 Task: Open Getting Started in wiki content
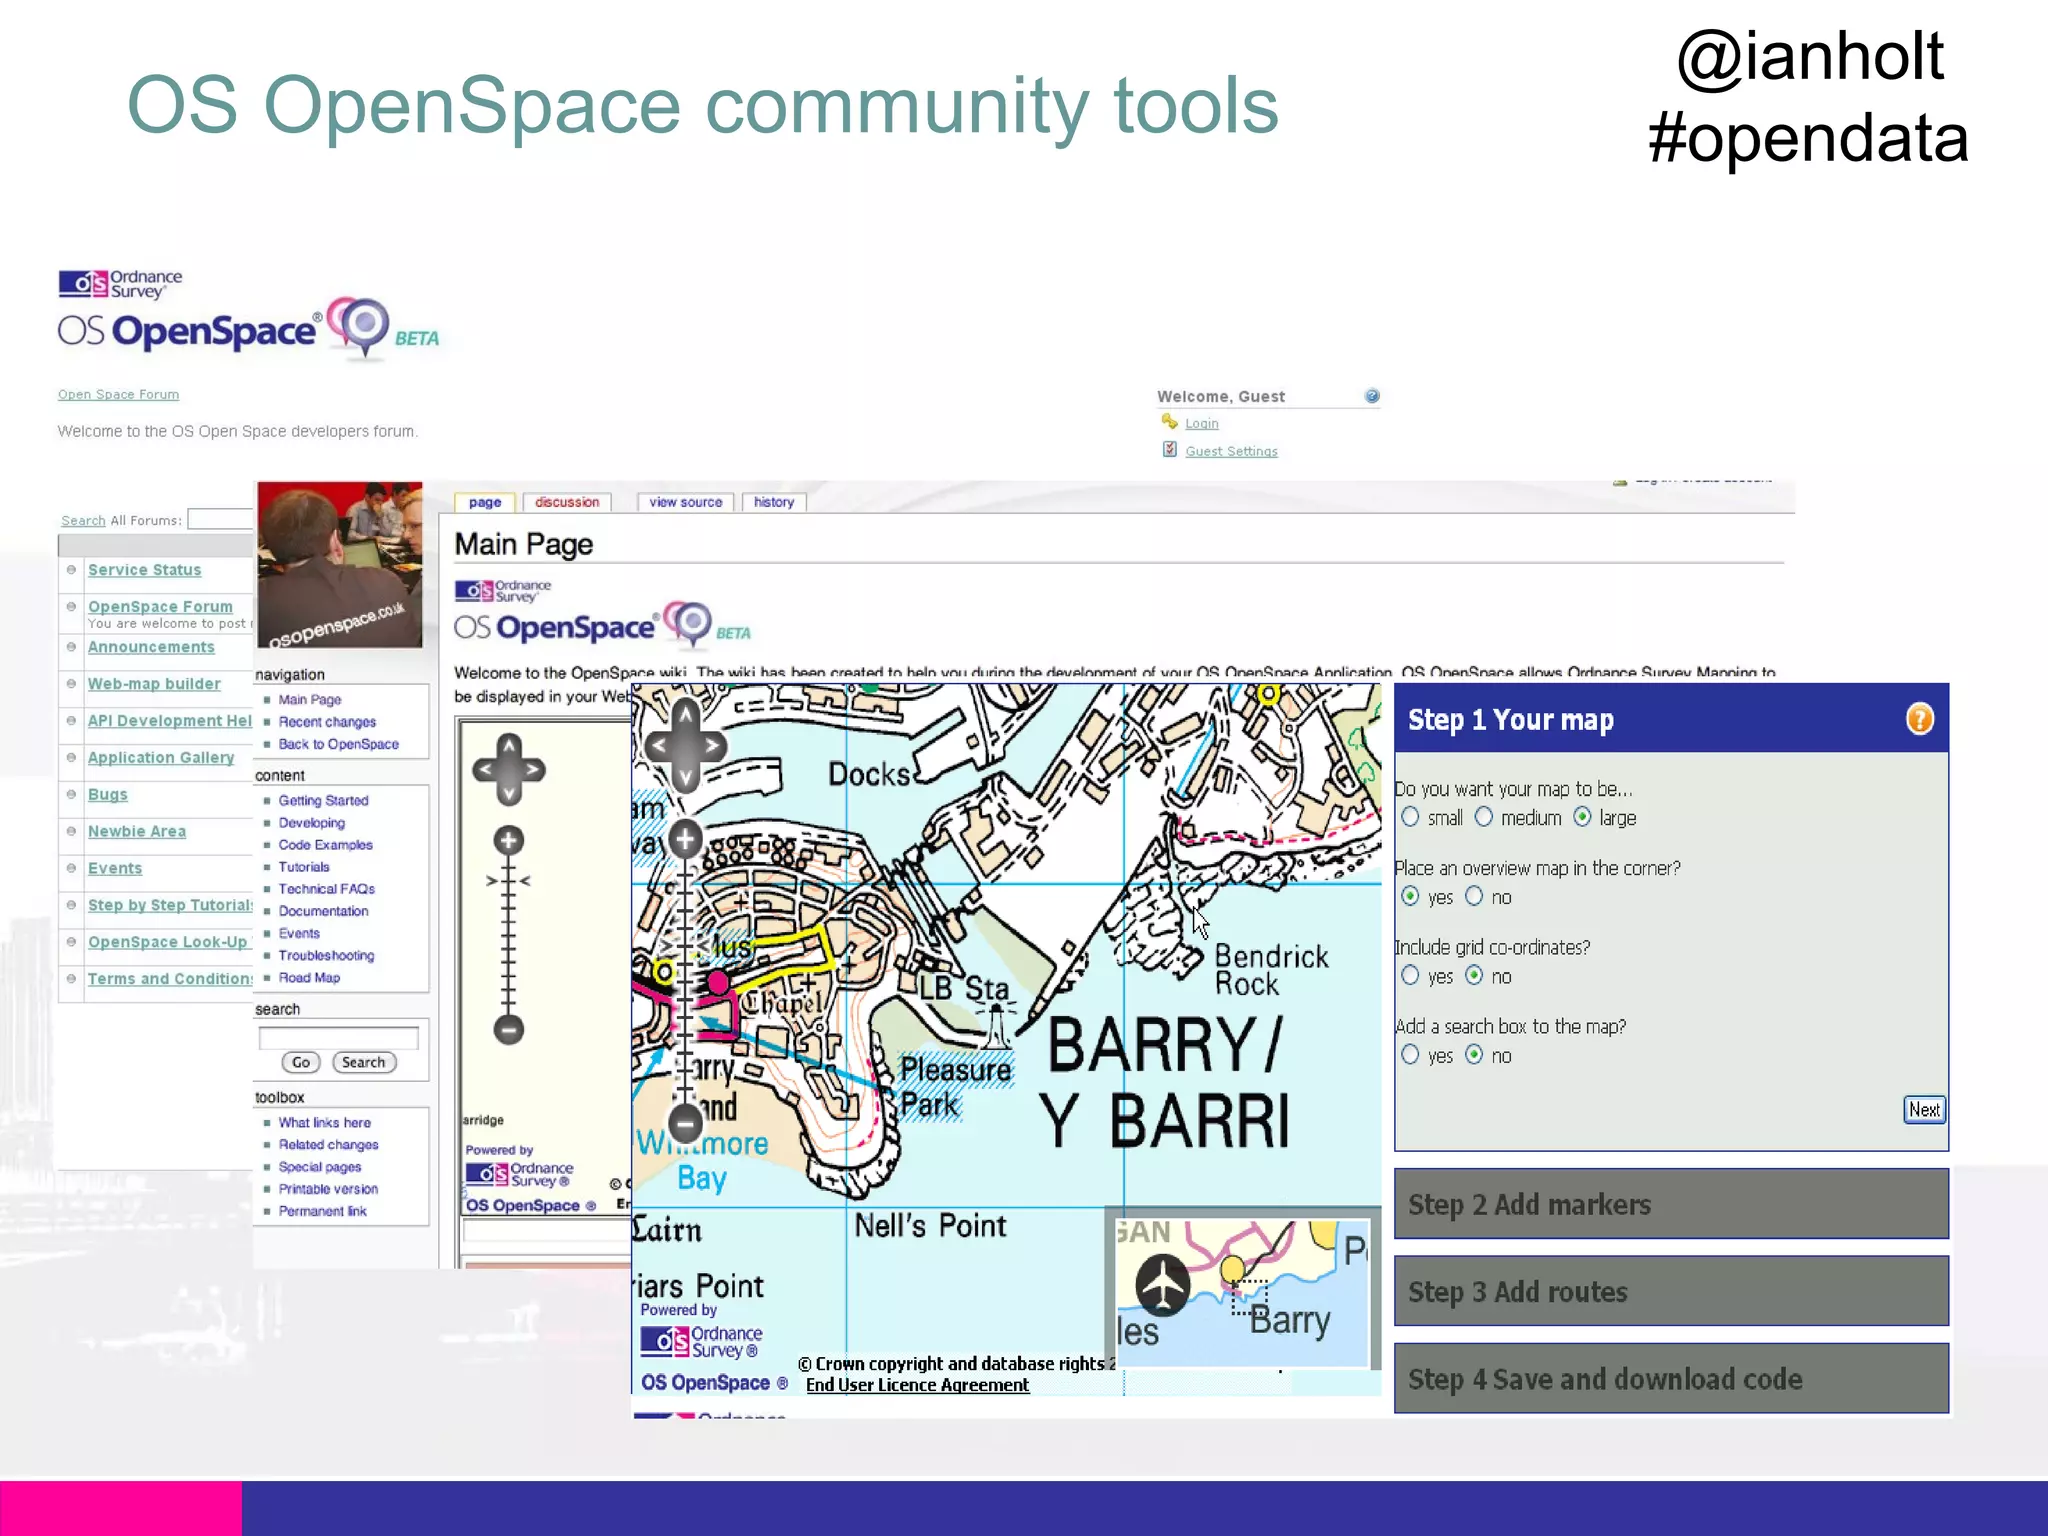[x=323, y=801]
